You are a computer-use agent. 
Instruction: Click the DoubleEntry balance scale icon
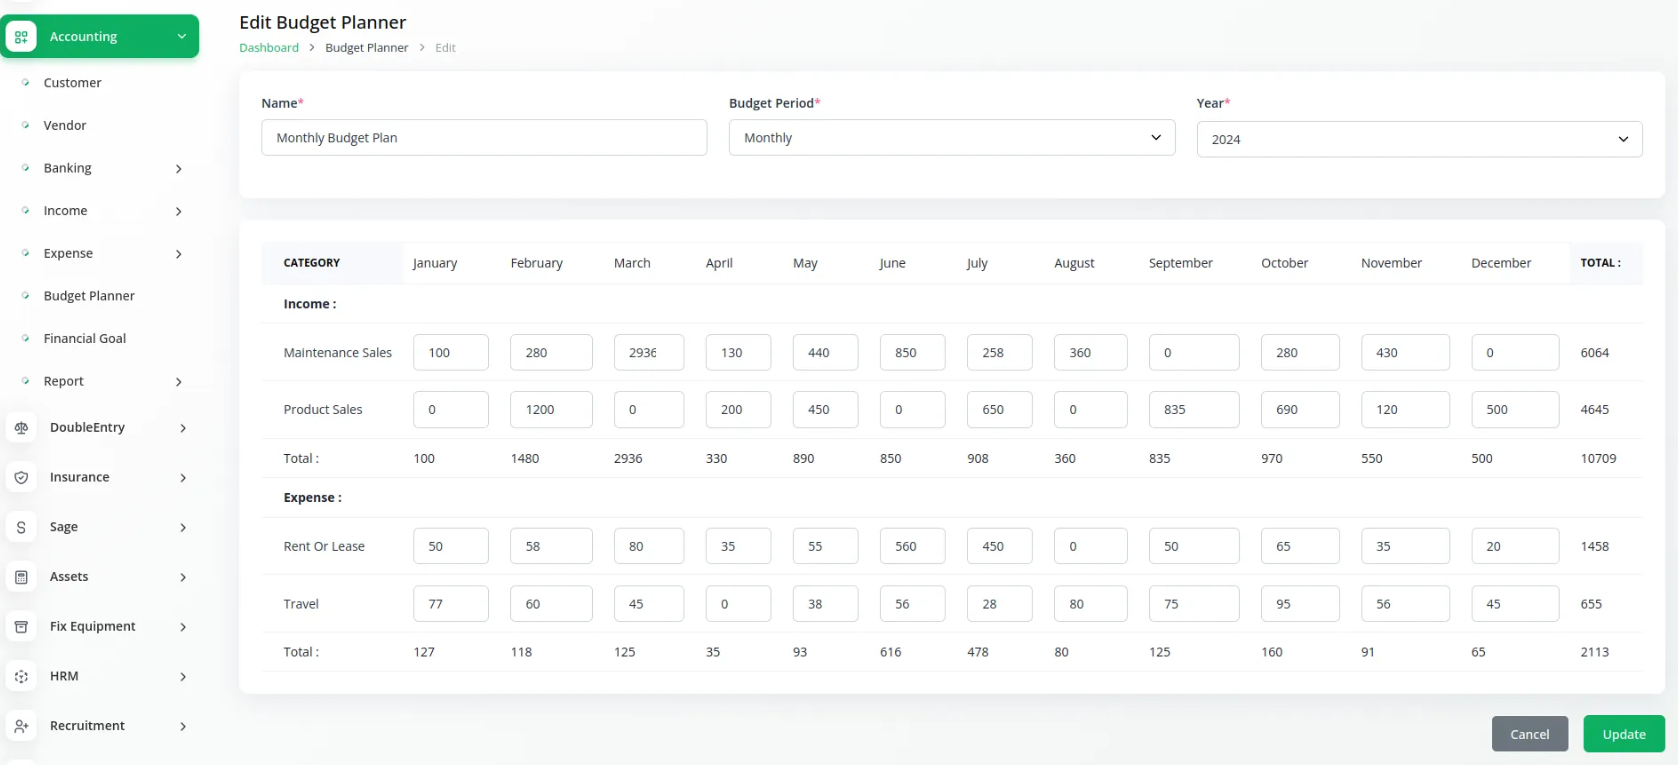[x=21, y=428]
